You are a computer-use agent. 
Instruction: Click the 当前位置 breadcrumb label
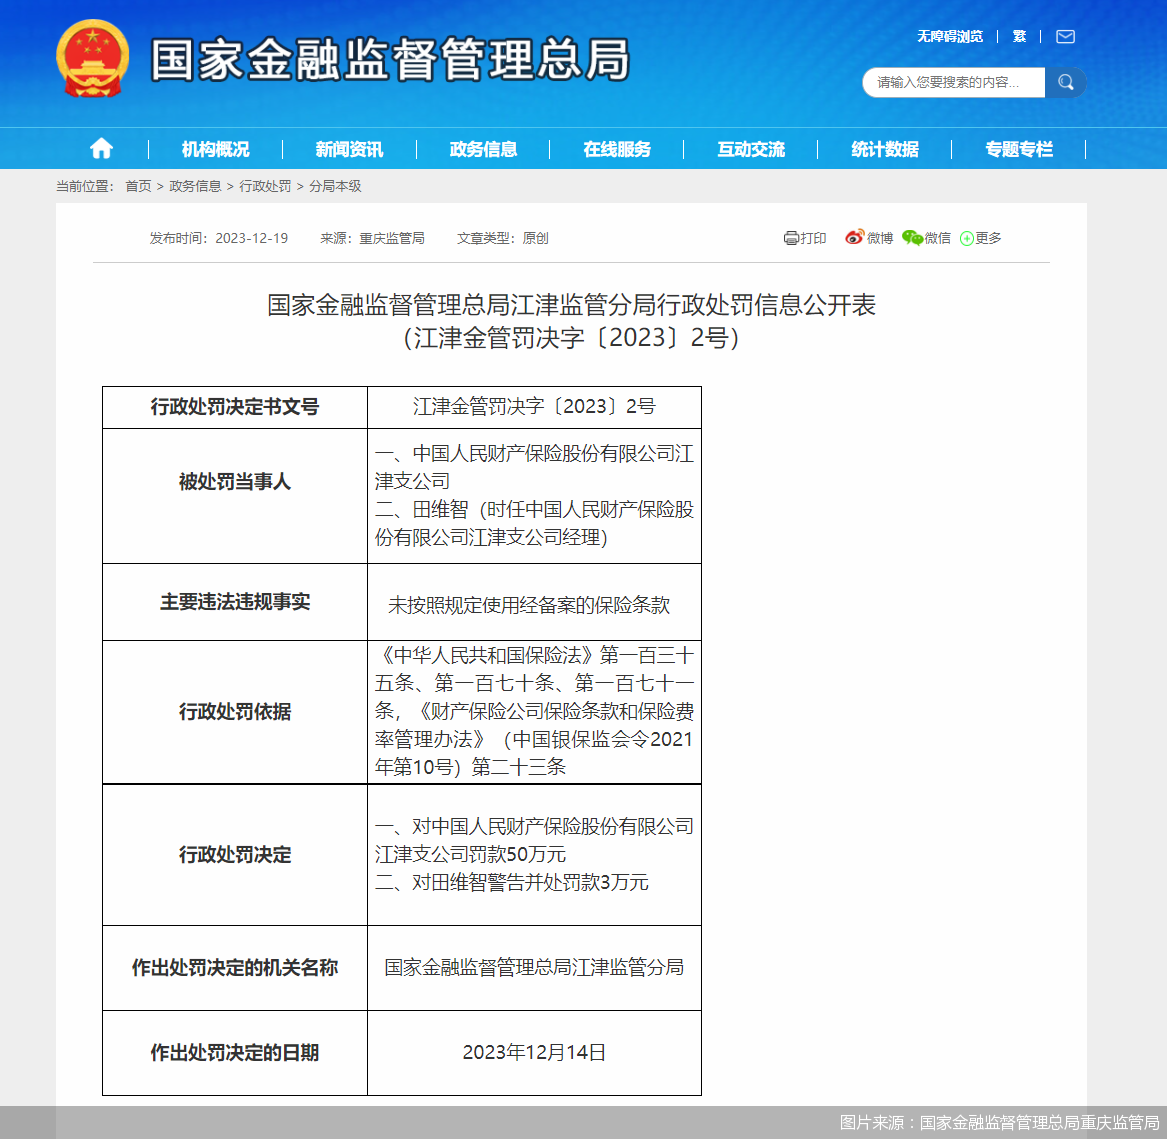(x=85, y=186)
